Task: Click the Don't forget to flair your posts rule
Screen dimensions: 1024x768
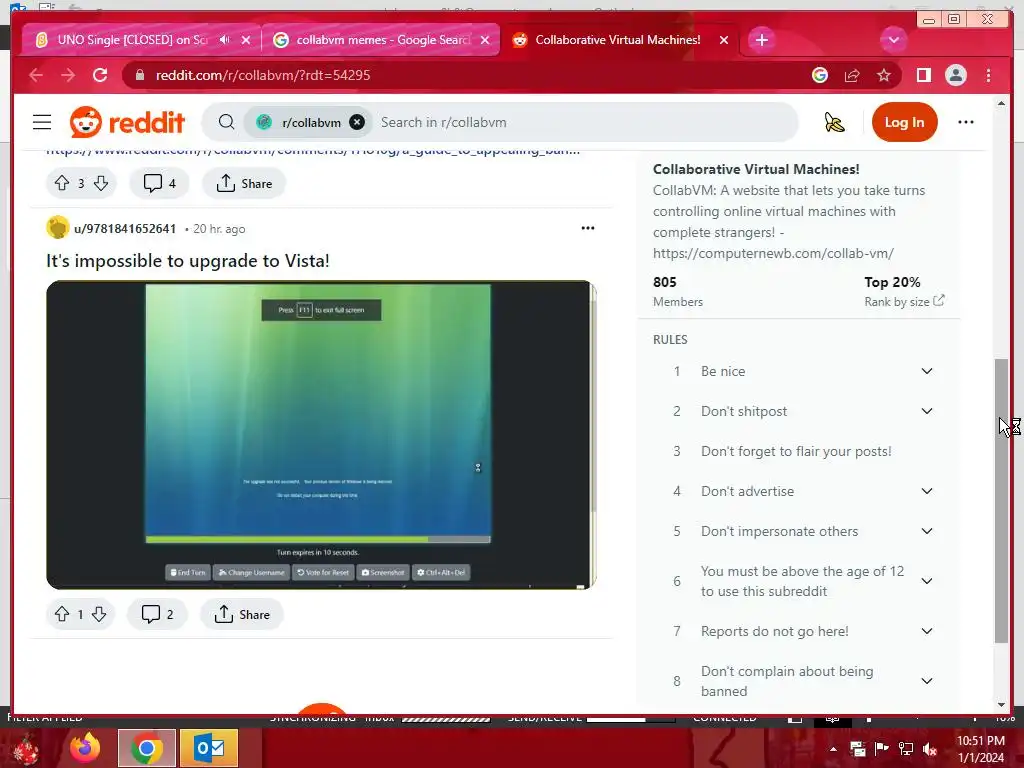Action: [795, 451]
